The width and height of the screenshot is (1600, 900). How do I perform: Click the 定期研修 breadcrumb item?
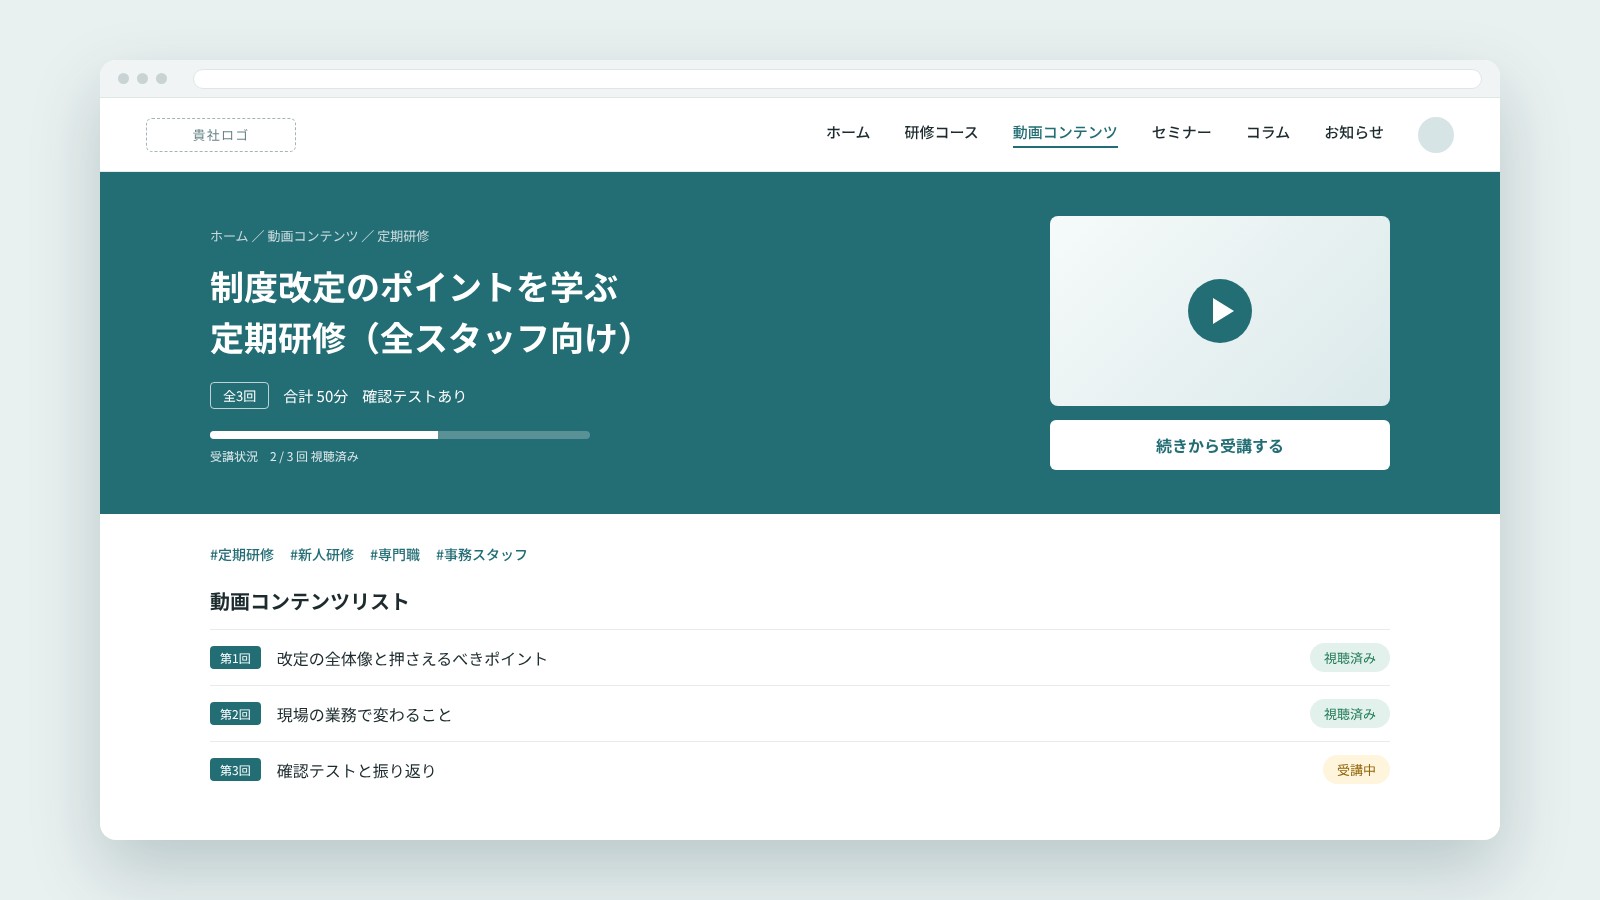pos(403,236)
